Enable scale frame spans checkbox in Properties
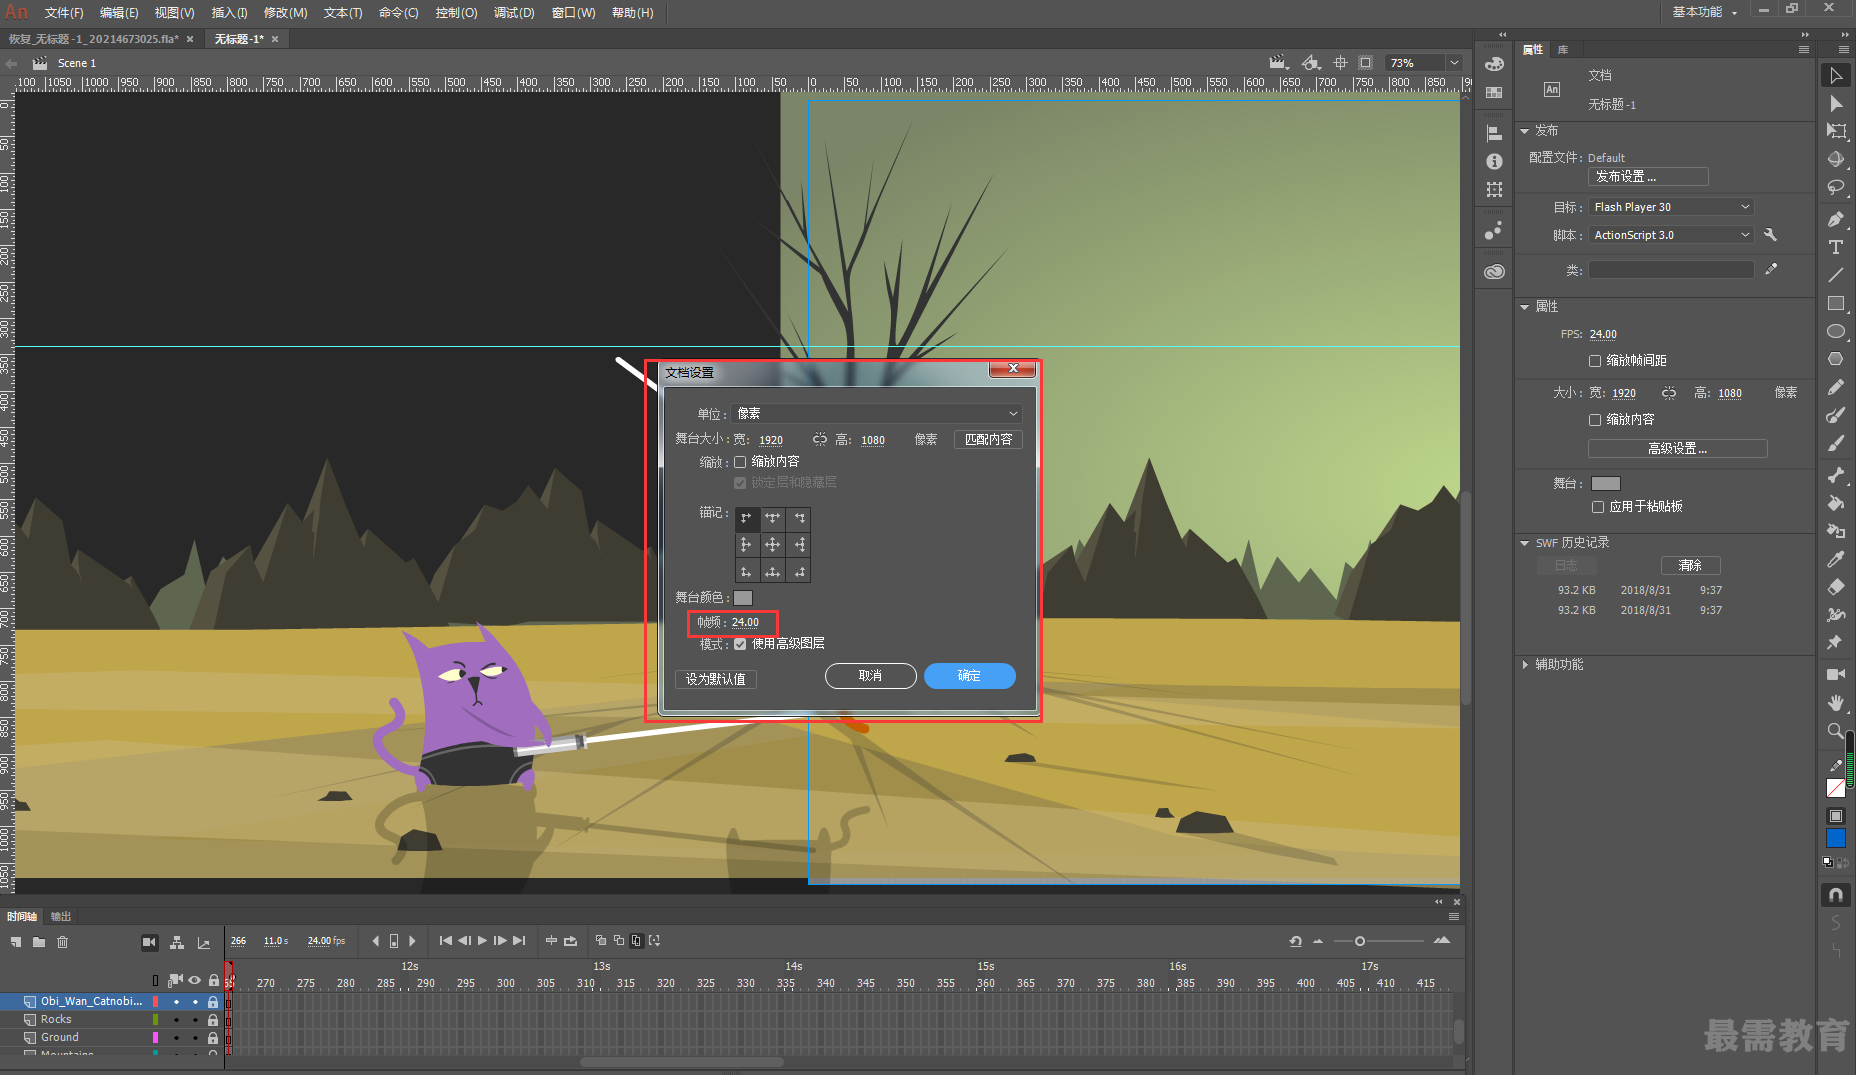This screenshot has height=1075, width=1856. [x=1595, y=360]
